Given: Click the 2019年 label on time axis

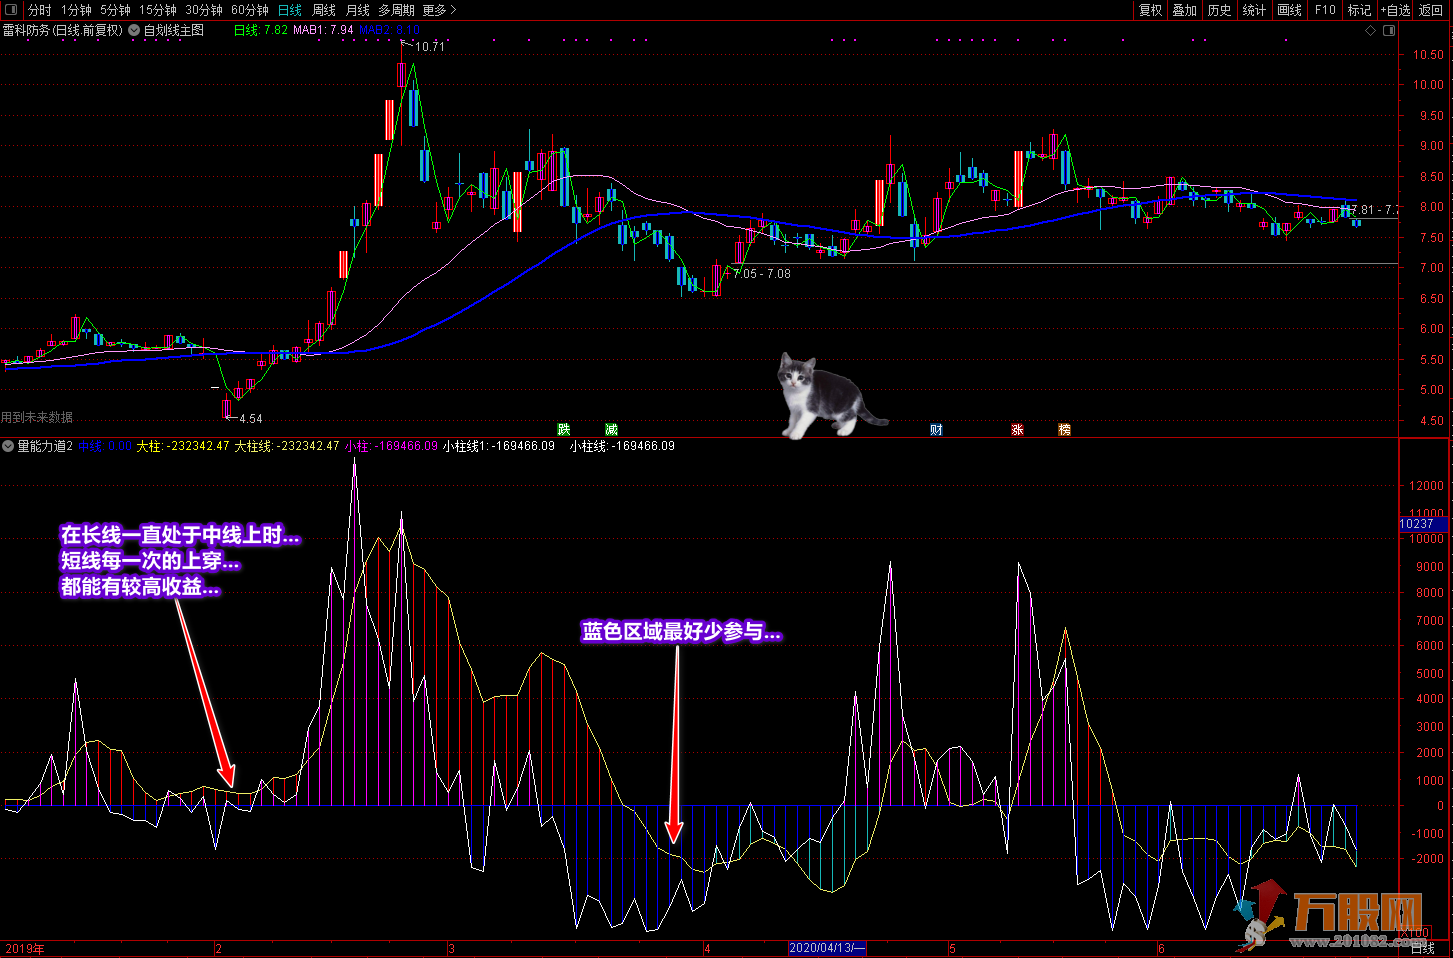Looking at the screenshot, I should click(x=25, y=949).
